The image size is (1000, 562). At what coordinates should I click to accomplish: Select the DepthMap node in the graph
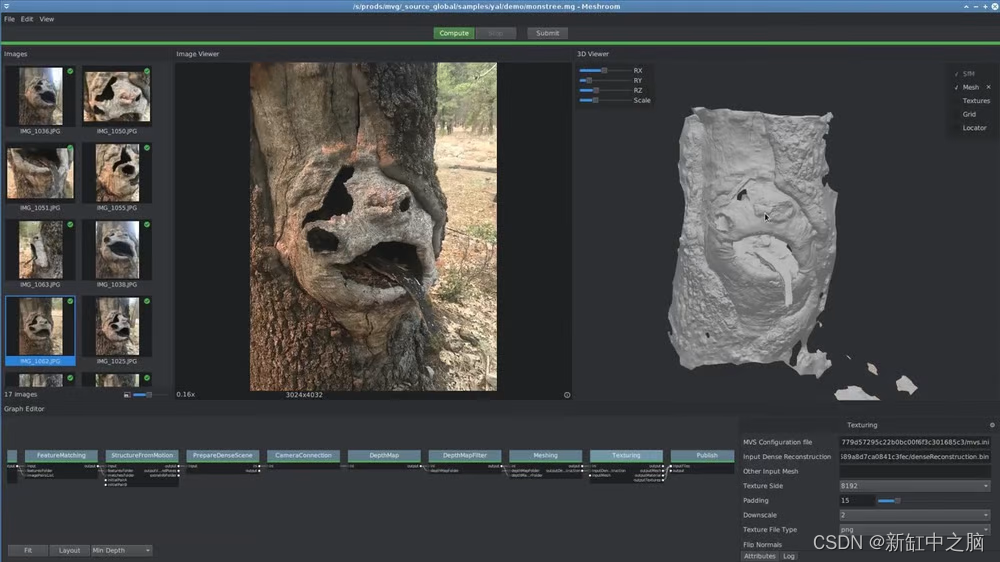click(x=384, y=455)
